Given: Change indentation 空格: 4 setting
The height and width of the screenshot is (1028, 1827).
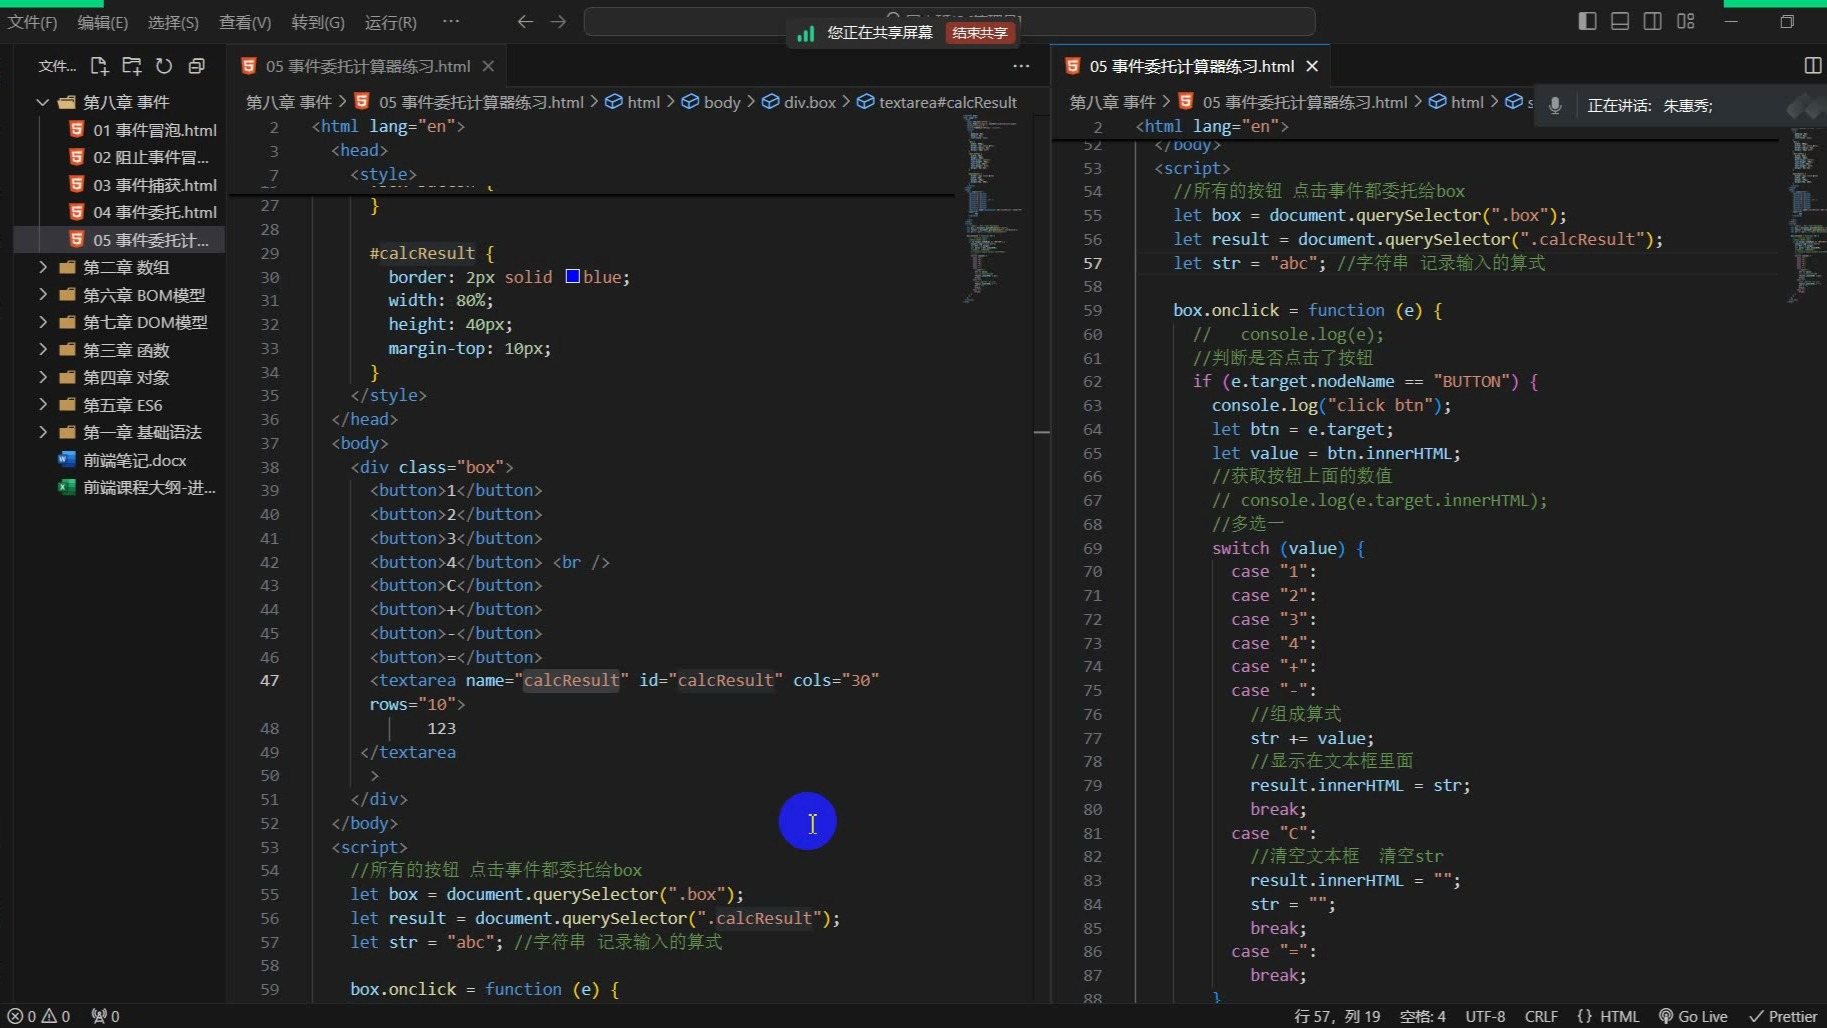Looking at the screenshot, I should click(x=1422, y=1016).
